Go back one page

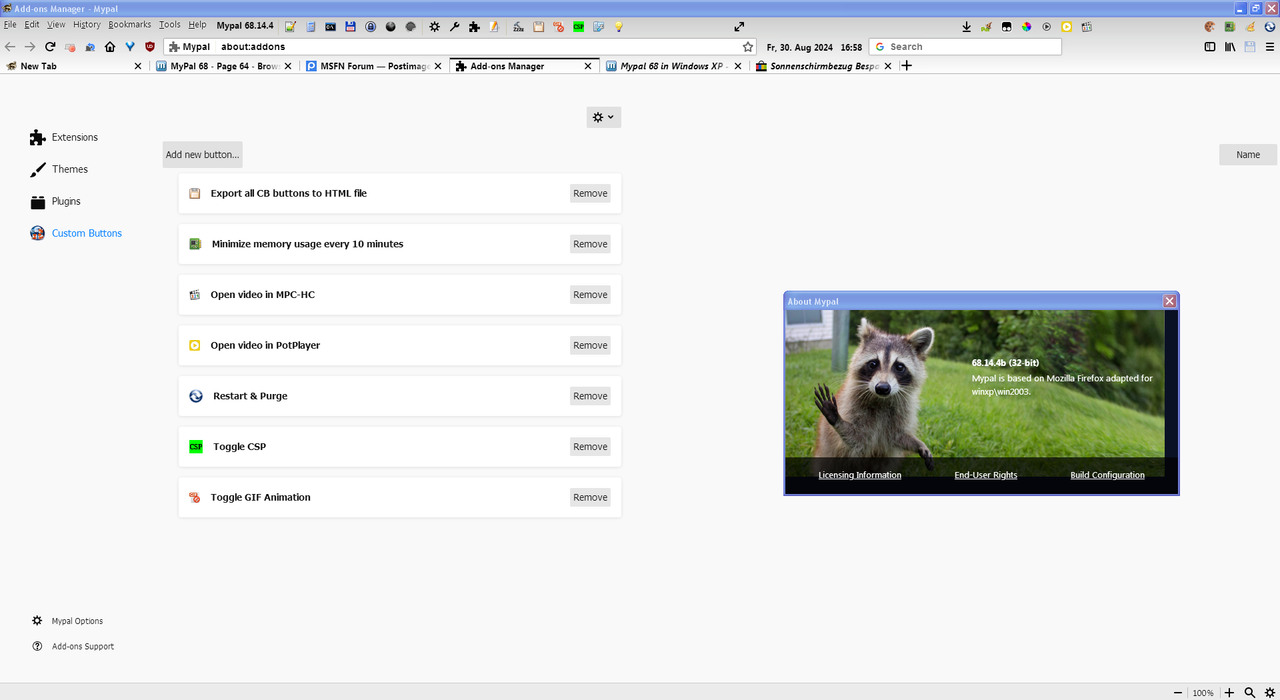tap(10, 47)
